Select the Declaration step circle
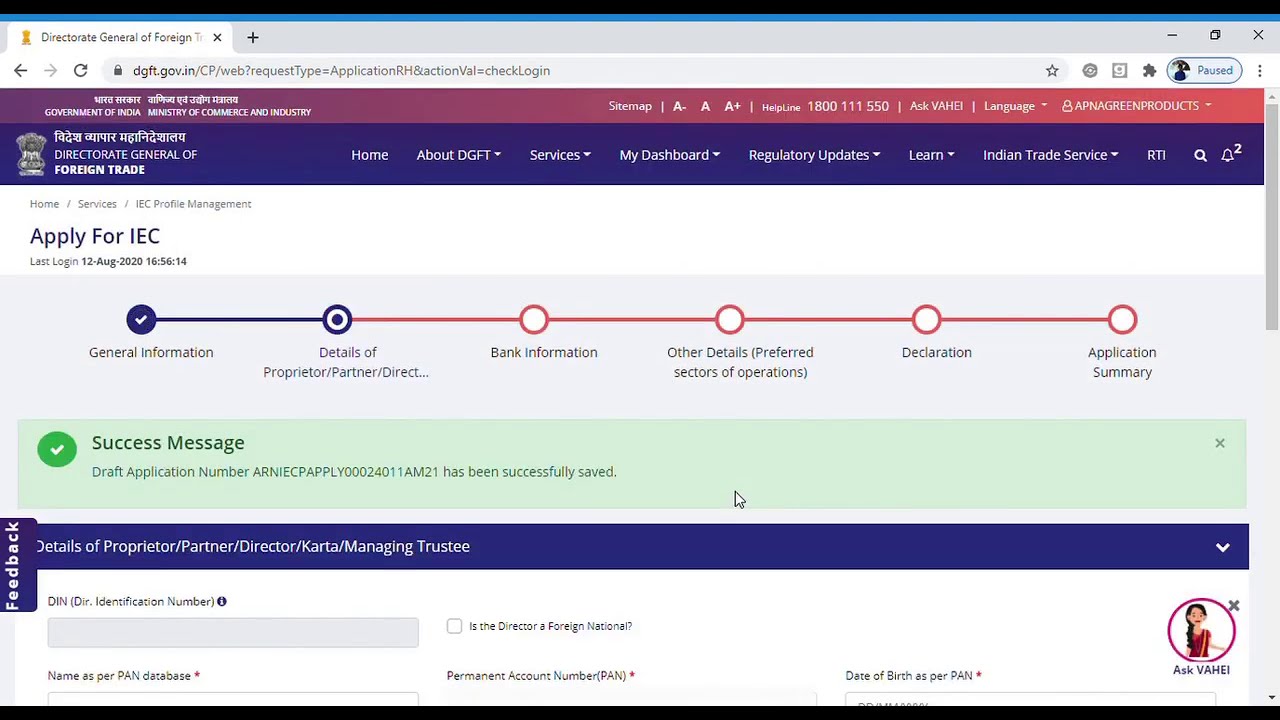This screenshot has width=1280, height=720. [926, 320]
